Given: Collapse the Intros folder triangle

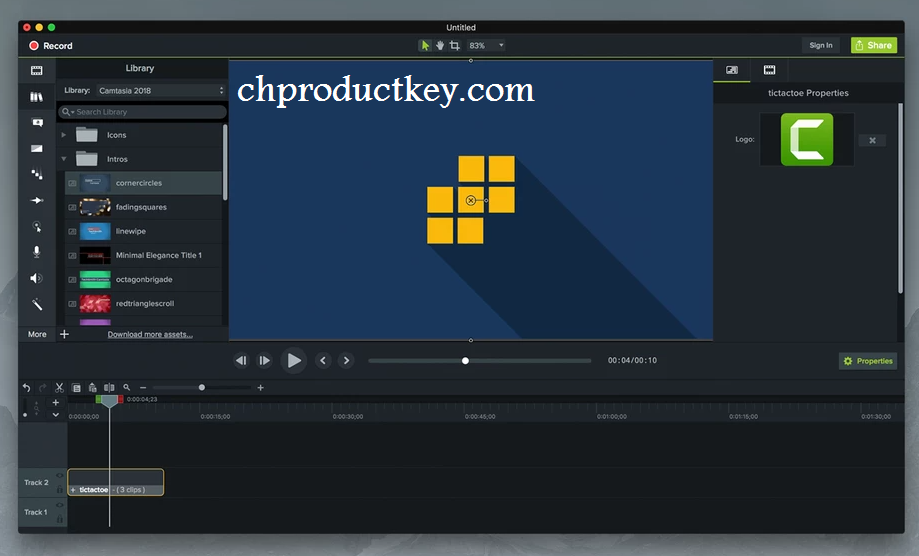Looking at the screenshot, I should pos(64,159).
